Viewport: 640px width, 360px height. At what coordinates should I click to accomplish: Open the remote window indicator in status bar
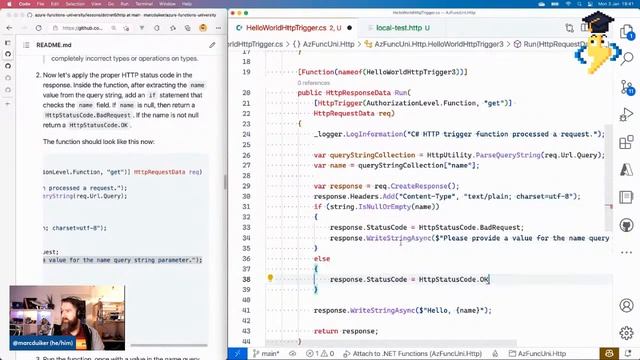click(x=238, y=353)
